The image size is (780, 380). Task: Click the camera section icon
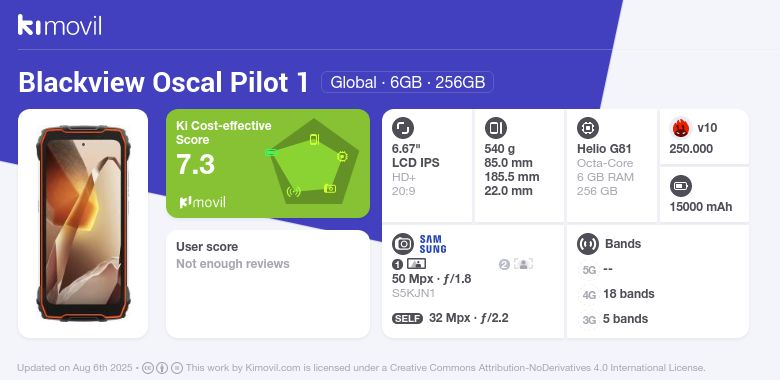point(403,244)
